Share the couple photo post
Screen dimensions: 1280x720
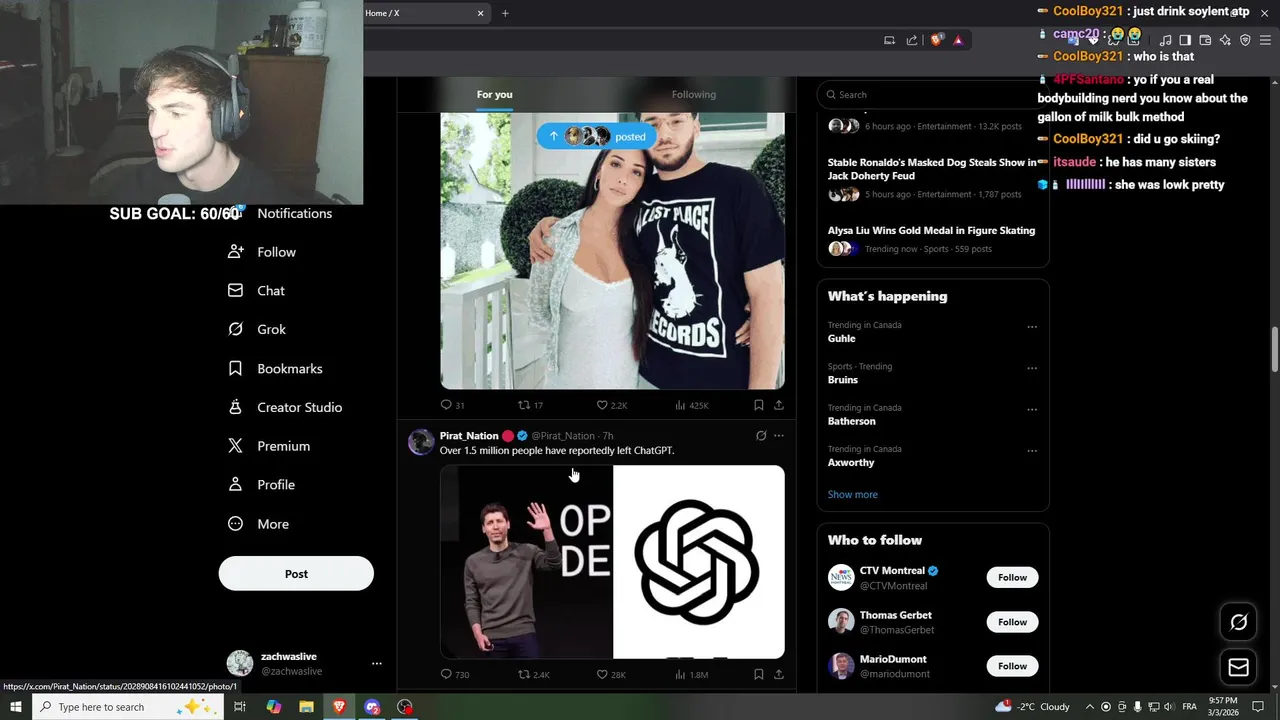pyautogui.click(x=778, y=405)
